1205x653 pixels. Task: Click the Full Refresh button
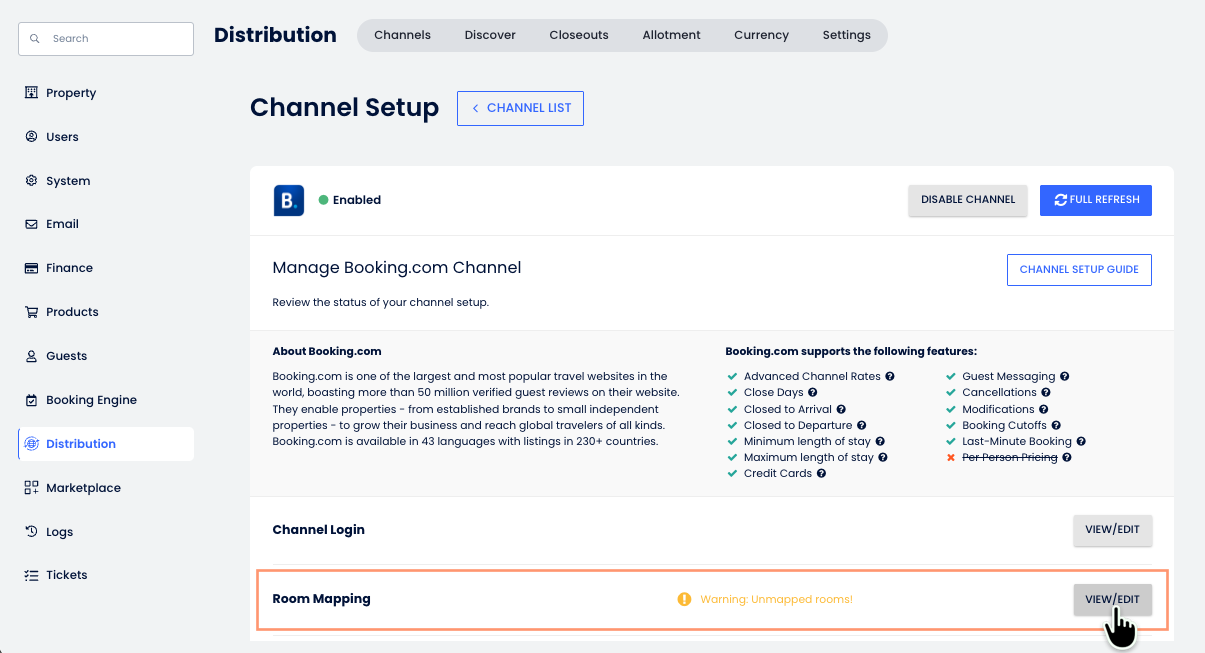1096,200
